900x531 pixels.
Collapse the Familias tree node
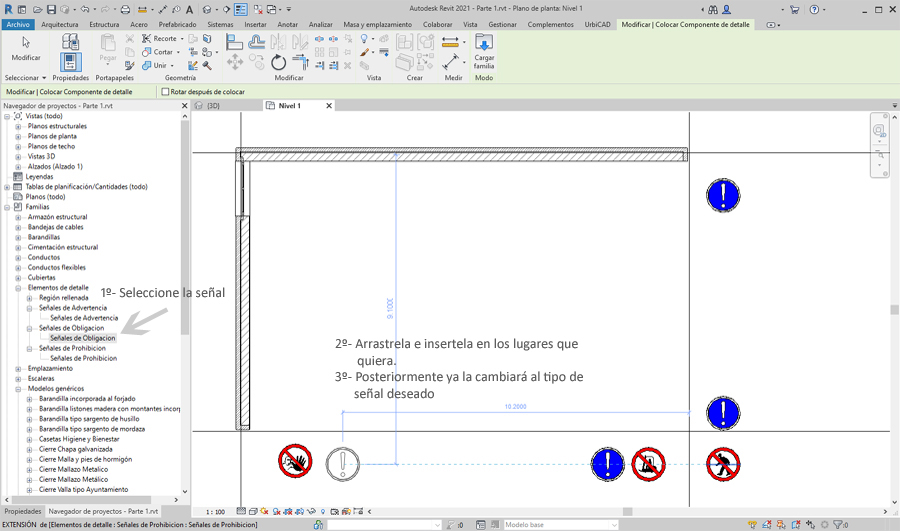[x=7, y=207]
